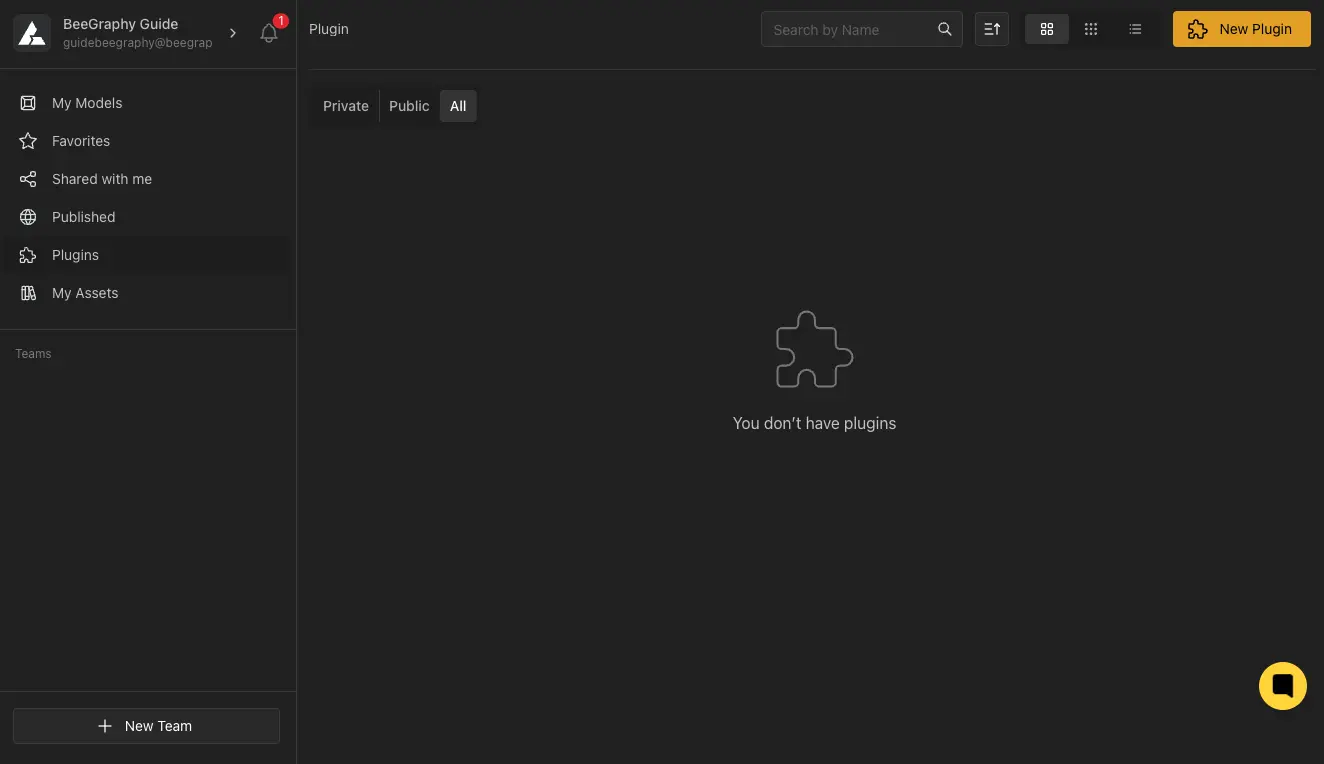Open the chat widget bubble
This screenshot has height=764, width=1324.
click(x=1283, y=686)
